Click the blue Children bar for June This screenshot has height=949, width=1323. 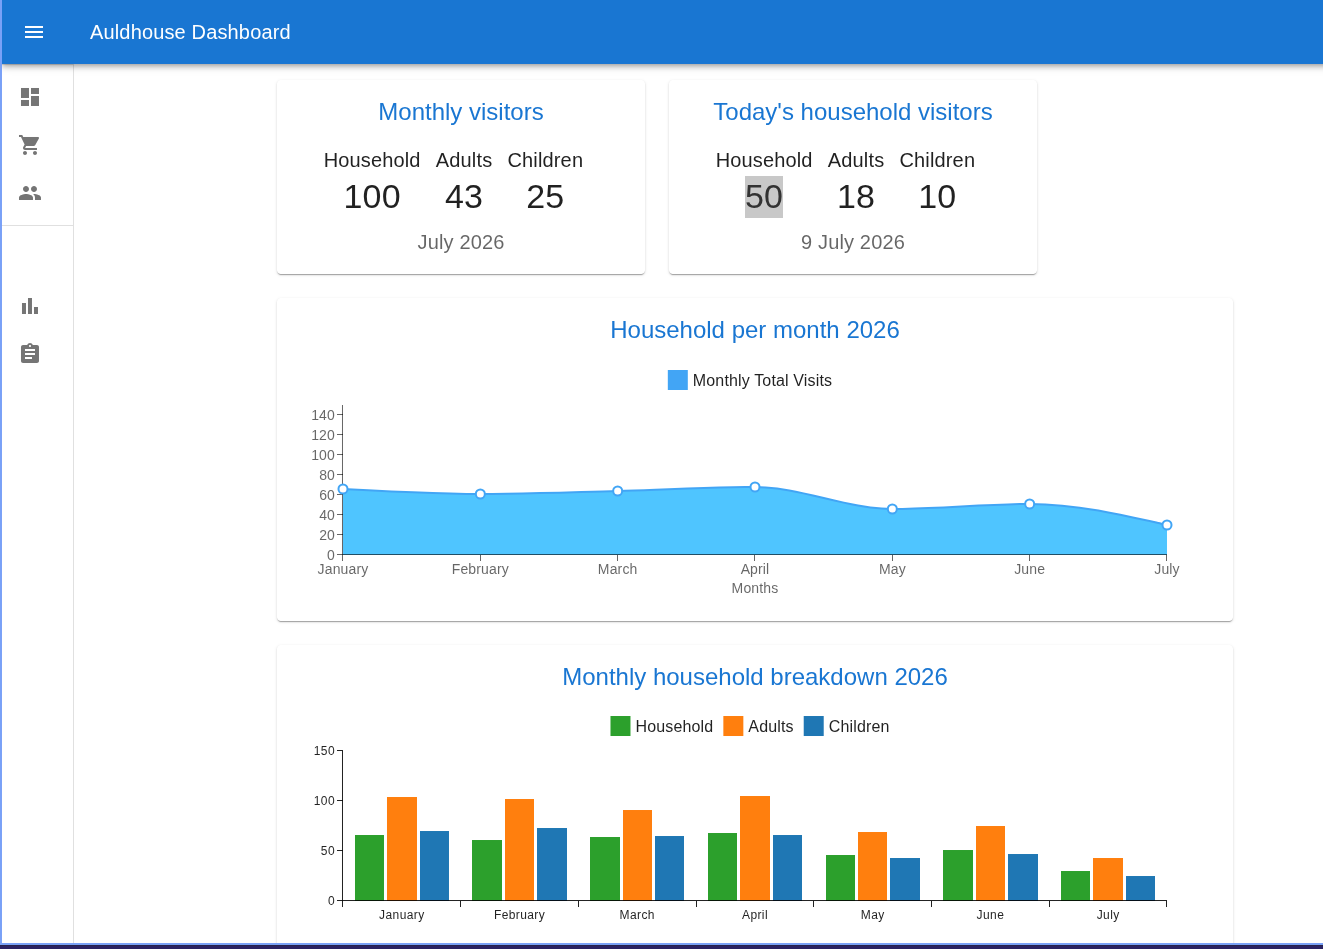[x=1023, y=877]
